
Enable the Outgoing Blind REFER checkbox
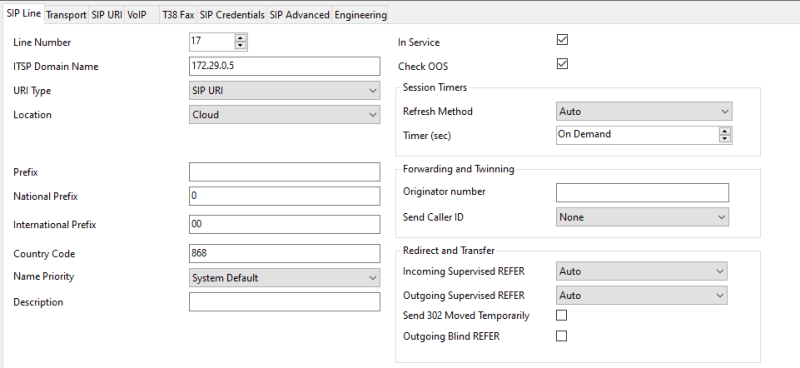pyautogui.click(x=561, y=336)
